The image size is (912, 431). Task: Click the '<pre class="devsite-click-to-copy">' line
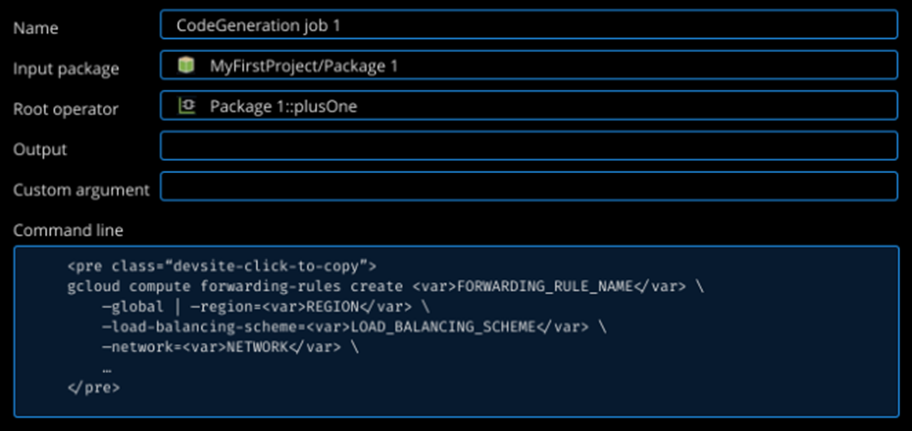click(x=222, y=267)
